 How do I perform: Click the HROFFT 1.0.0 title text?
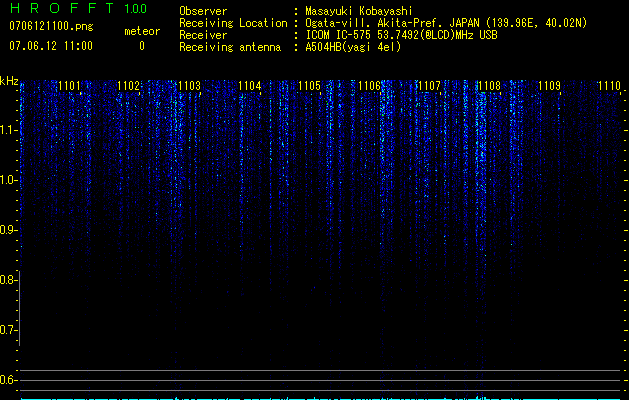(78, 8)
